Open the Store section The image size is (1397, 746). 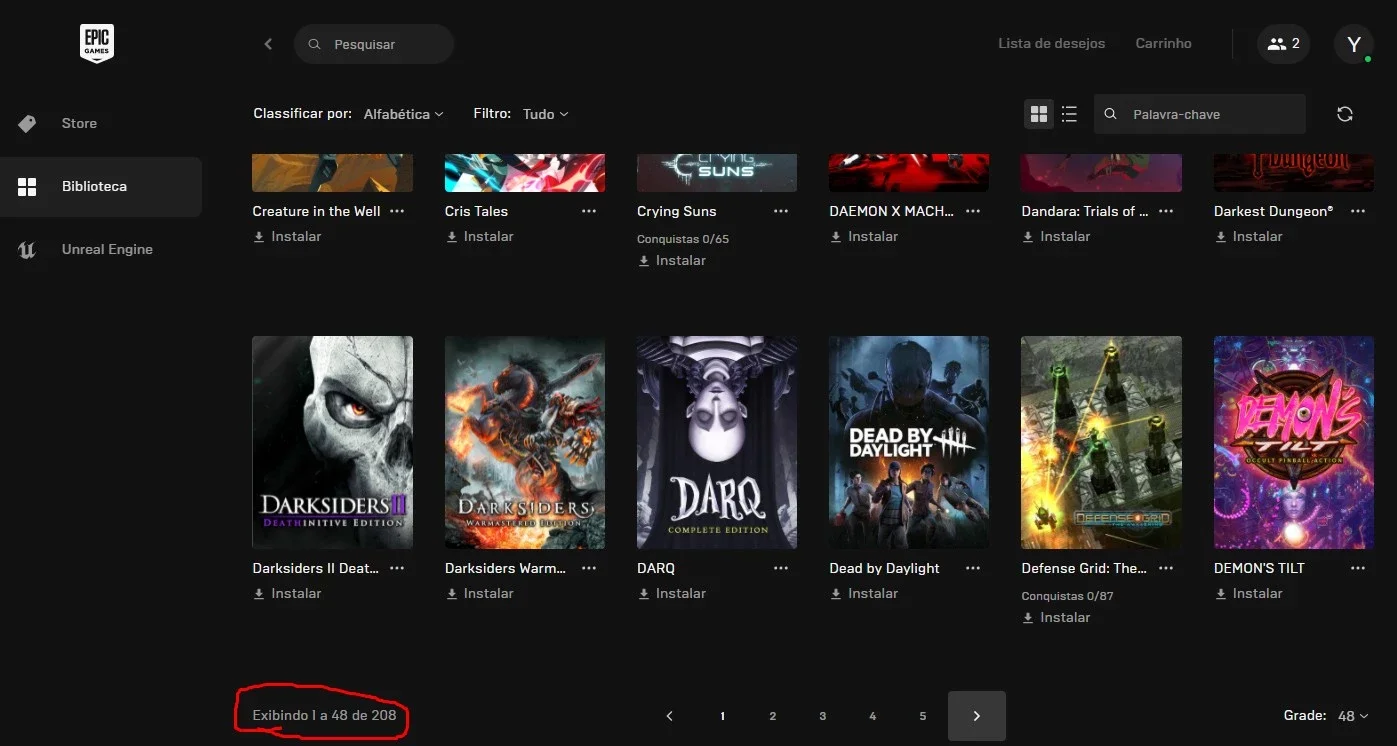pyautogui.click(x=101, y=123)
